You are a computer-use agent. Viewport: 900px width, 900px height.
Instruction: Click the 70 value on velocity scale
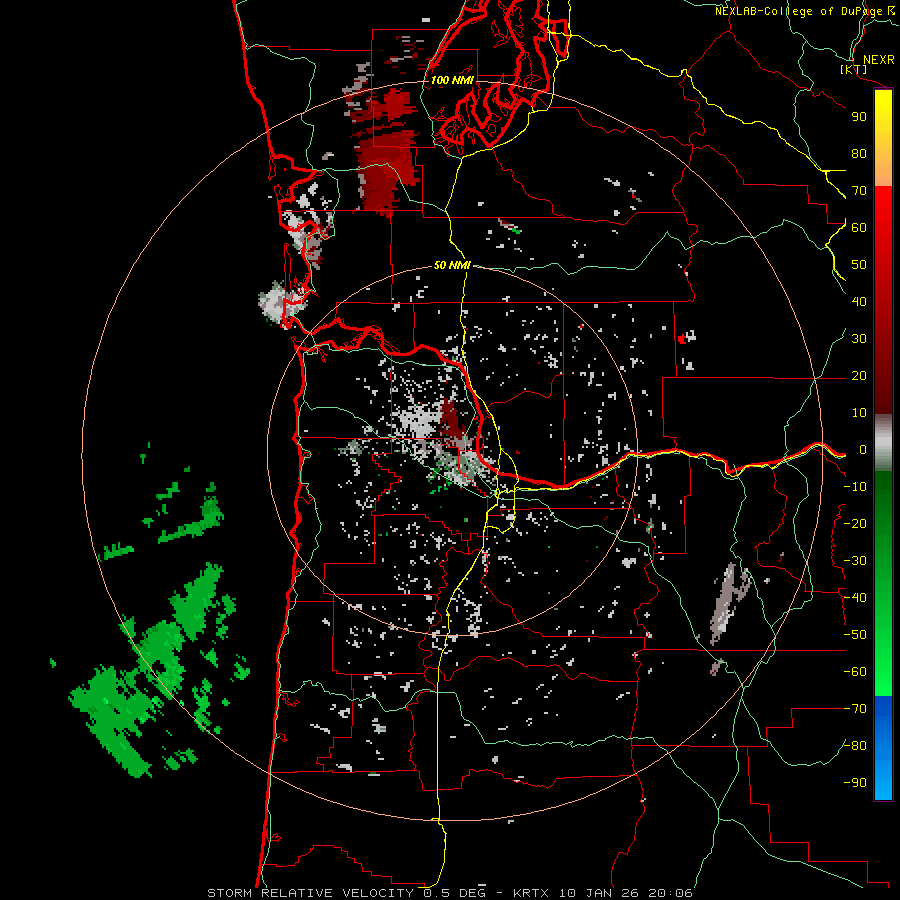coord(859,191)
